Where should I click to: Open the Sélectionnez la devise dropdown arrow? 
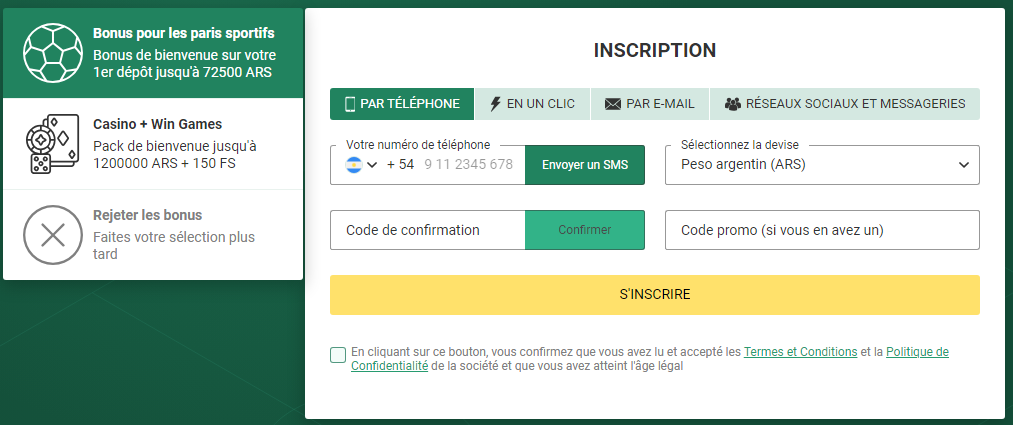(x=964, y=165)
